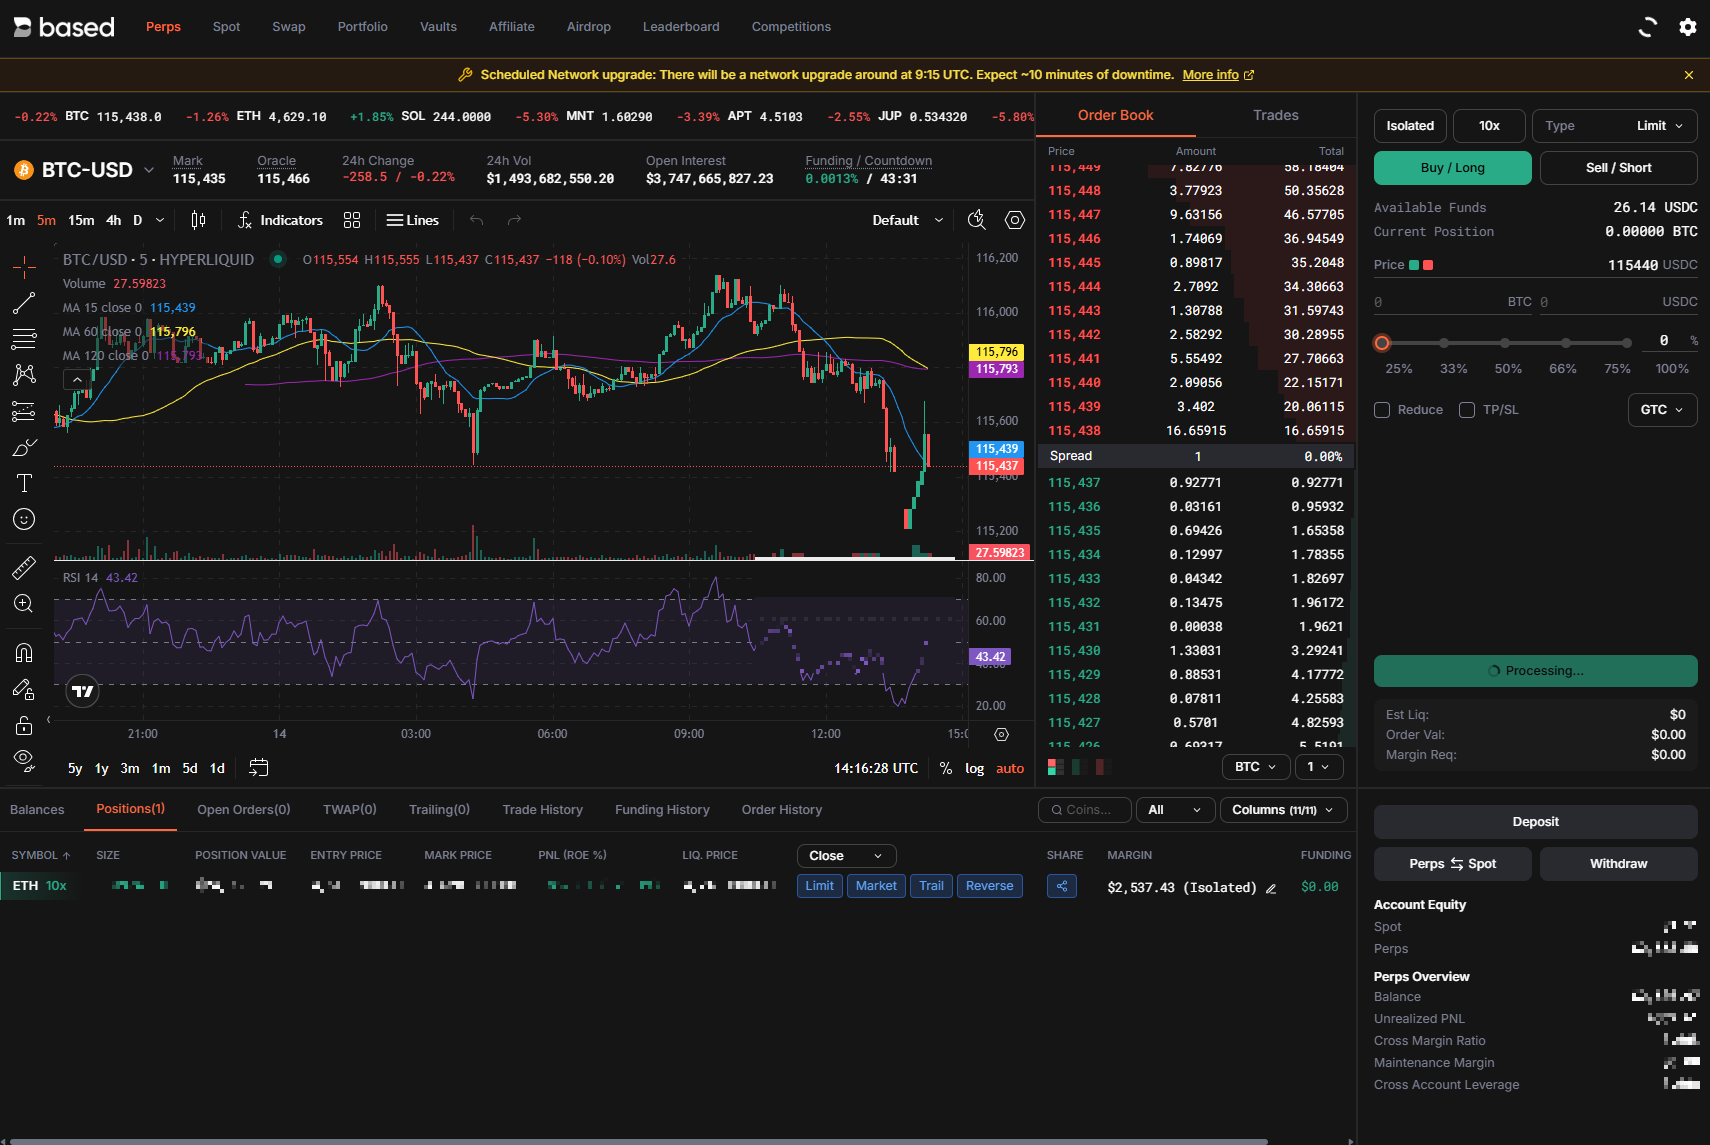Select the crosshair cursor tool
This screenshot has height=1145, width=1710.
tap(24, 266)
